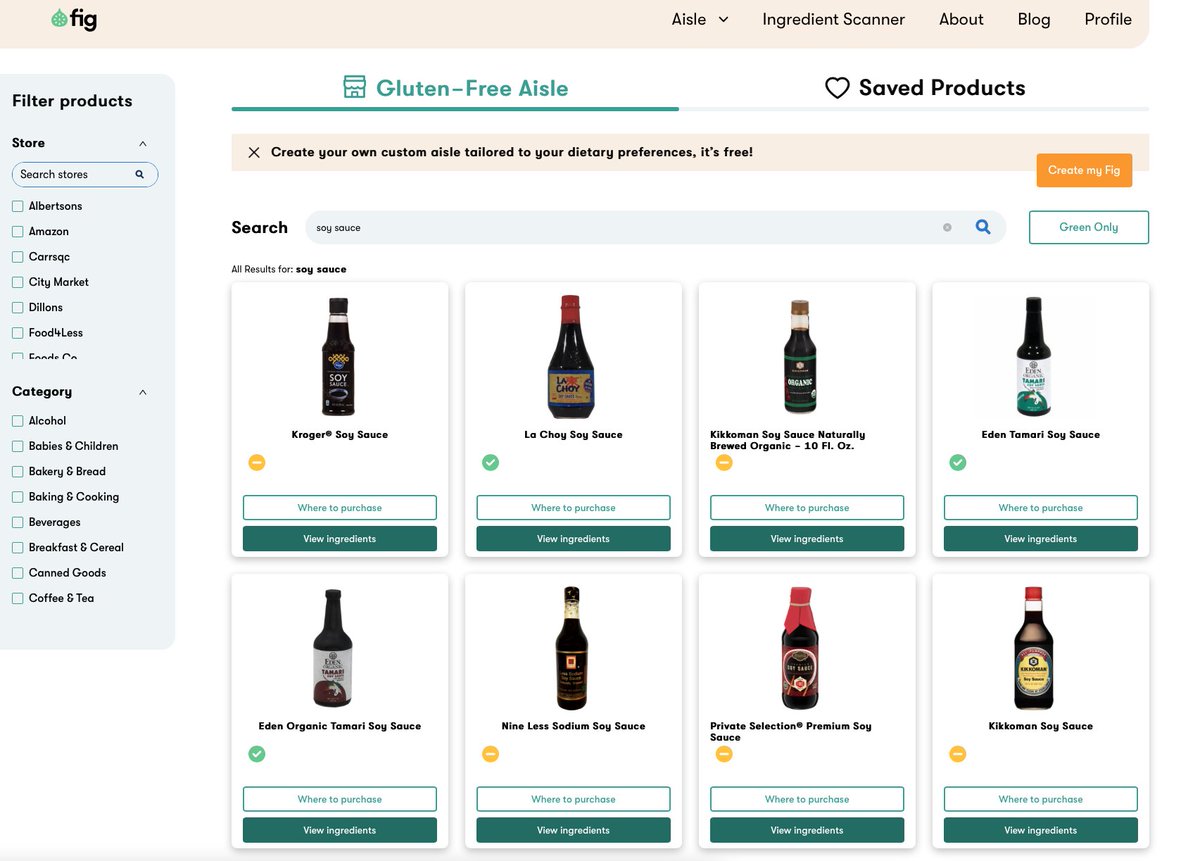Viewport: 1200px width, 861px height.
Task: Go to the About page
Action: [x=961, y=19]
